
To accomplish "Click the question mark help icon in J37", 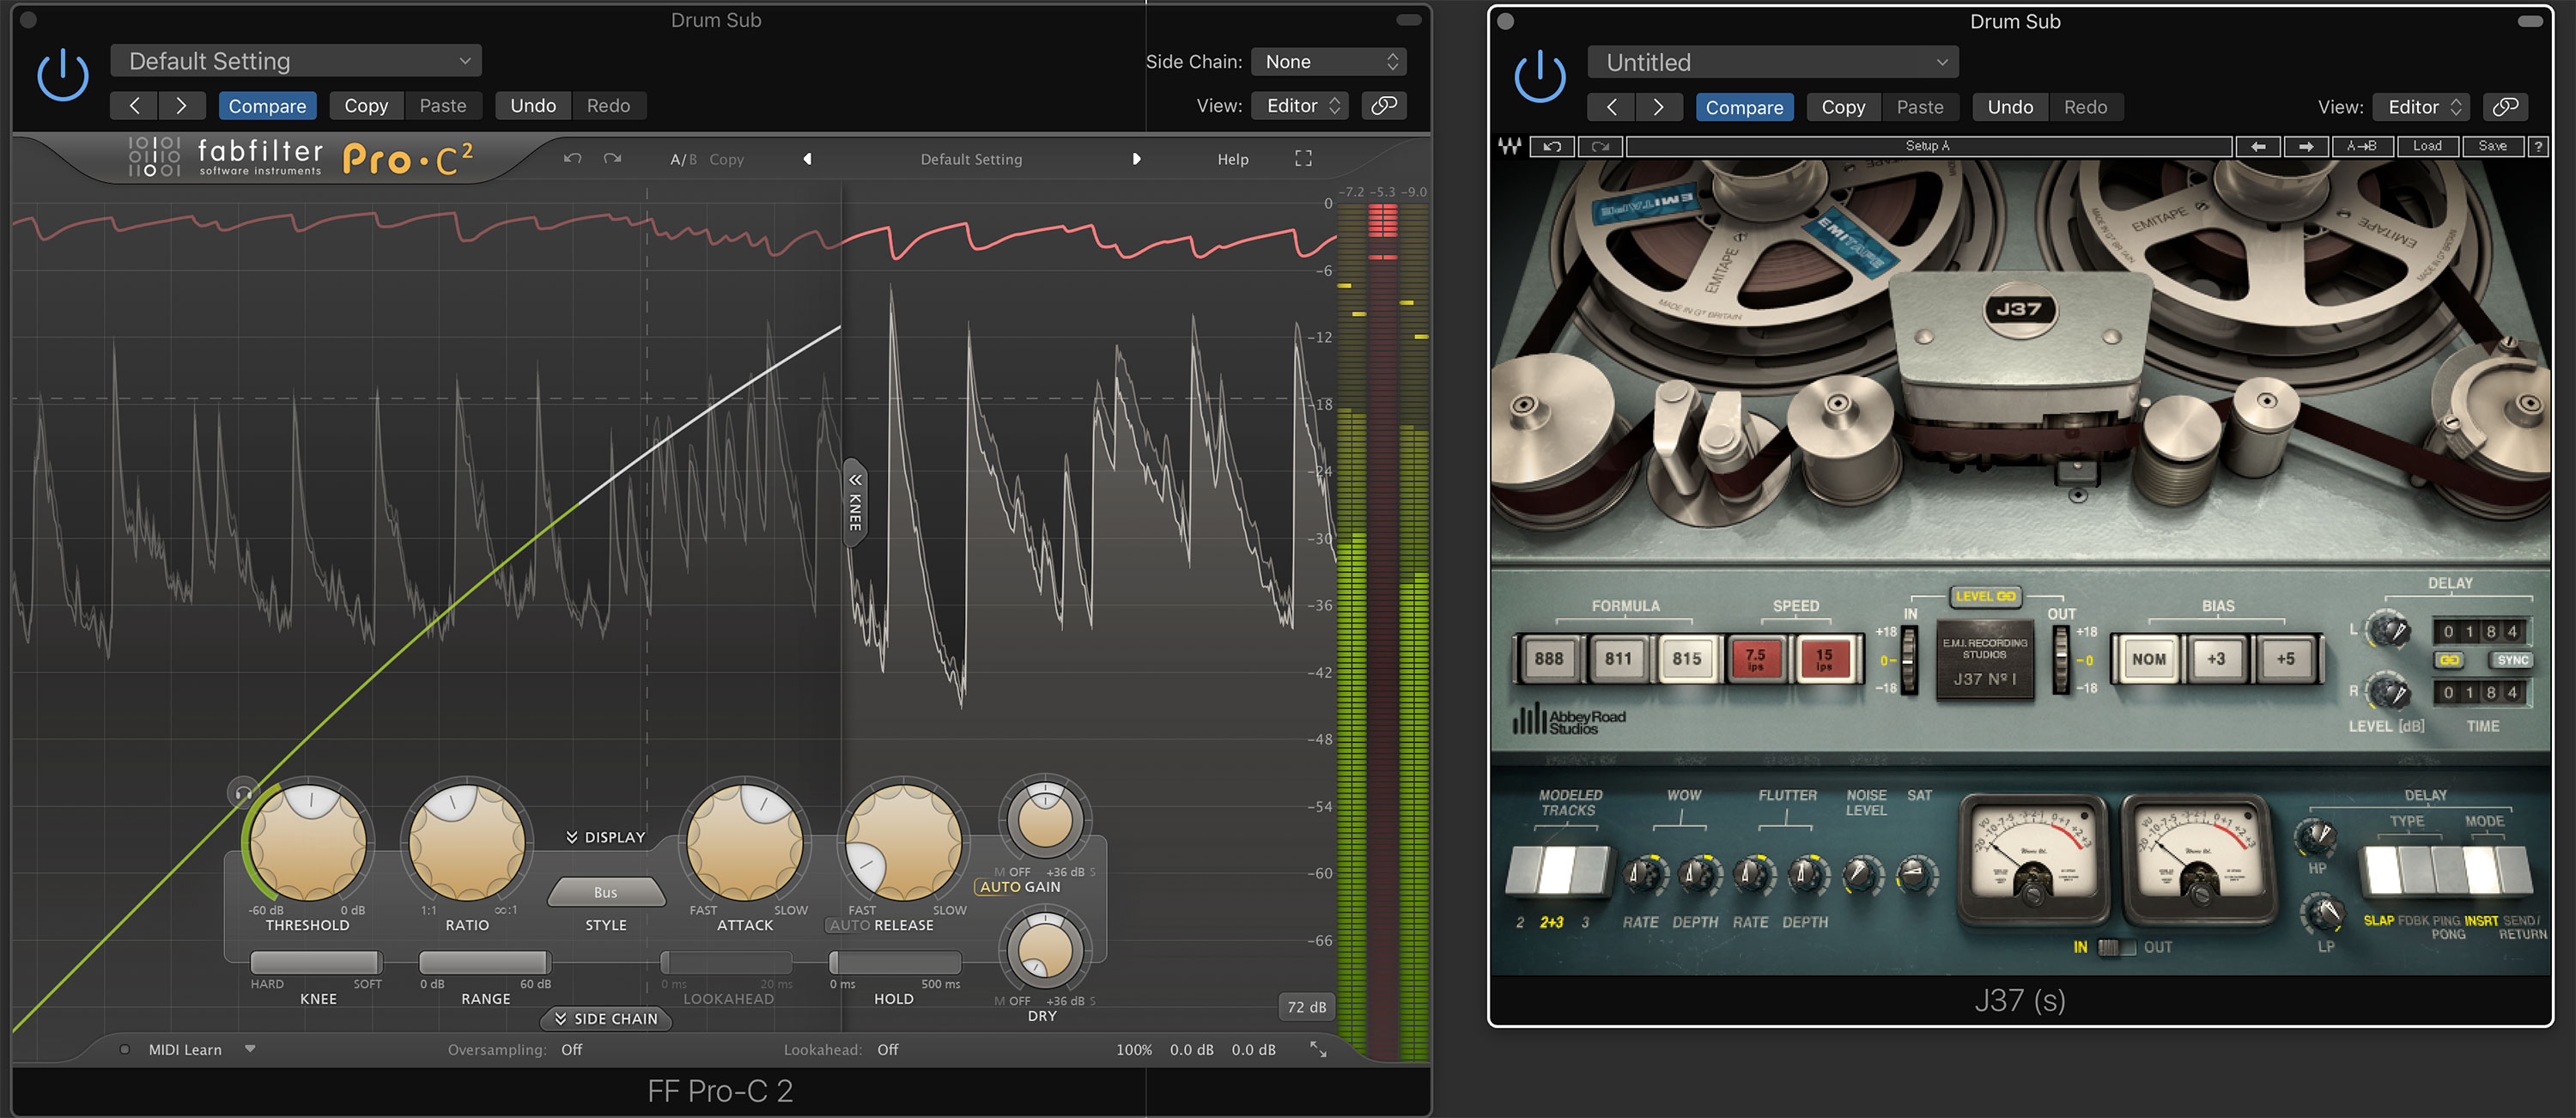I will coord(2538,146).
